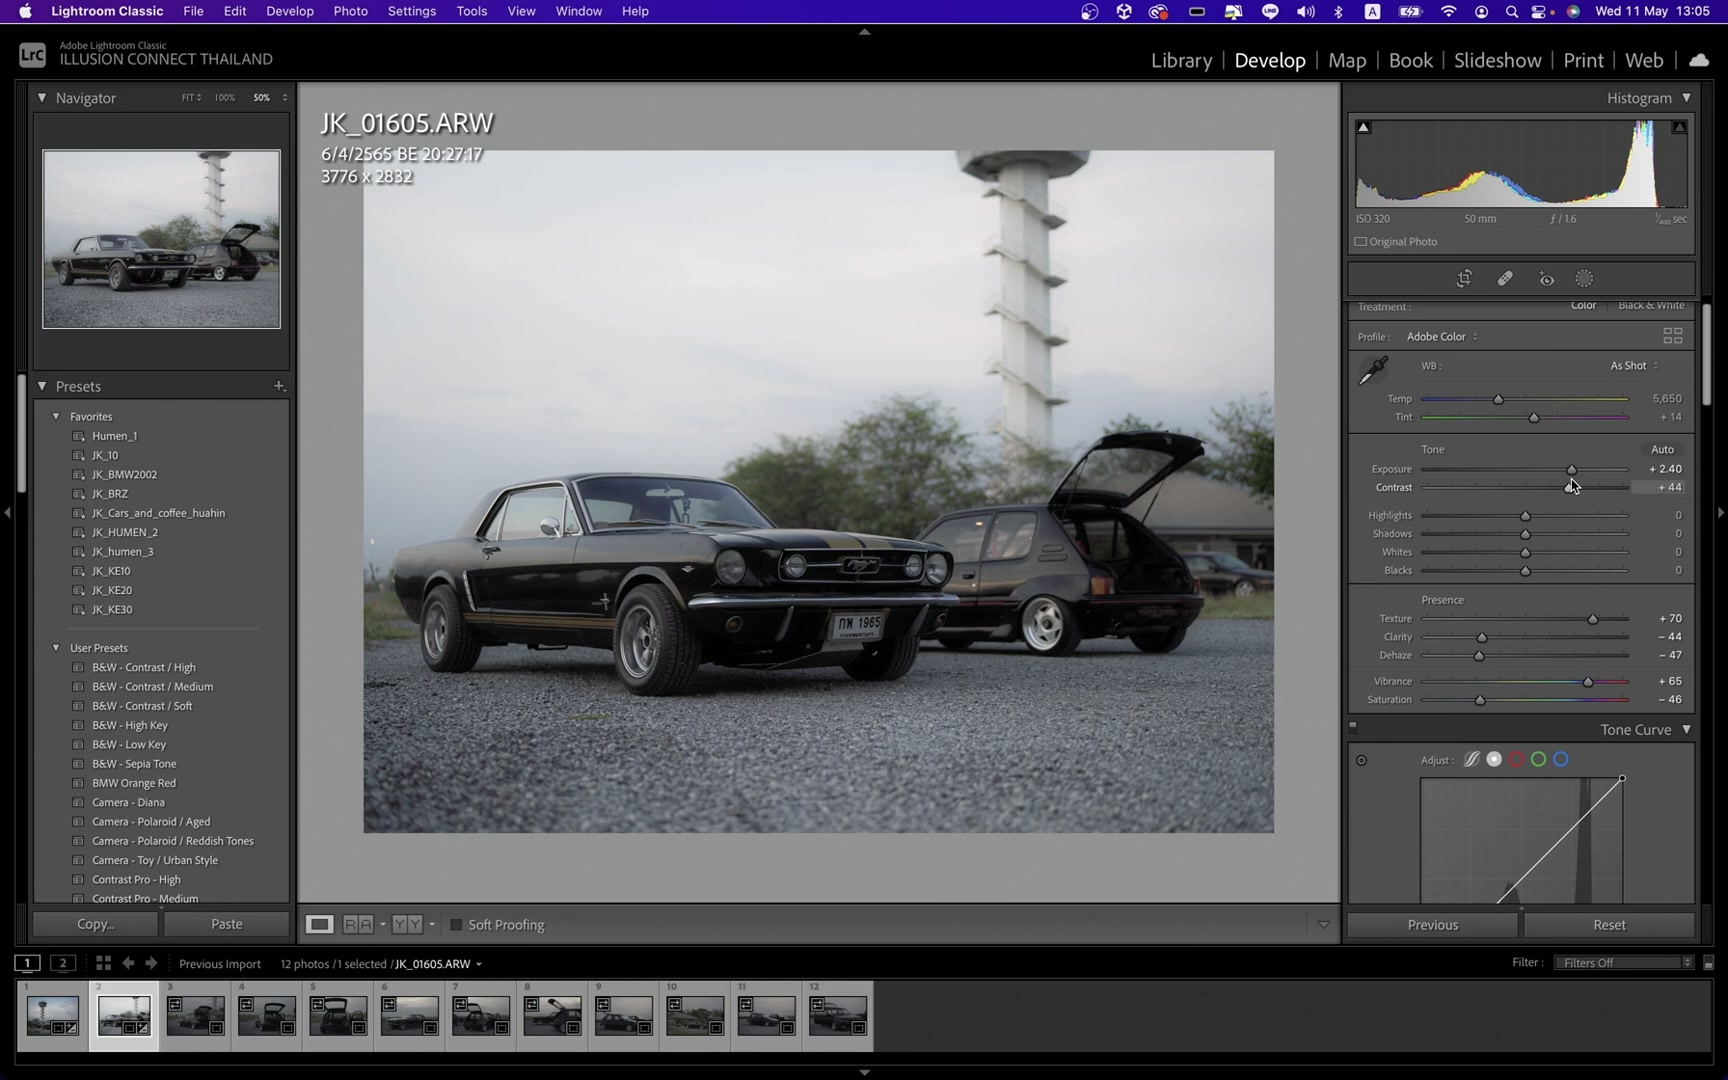Go back with filmstrip left arrow
The width and height of the screenshot is (1728, 1080).
(x=128, y=963)
